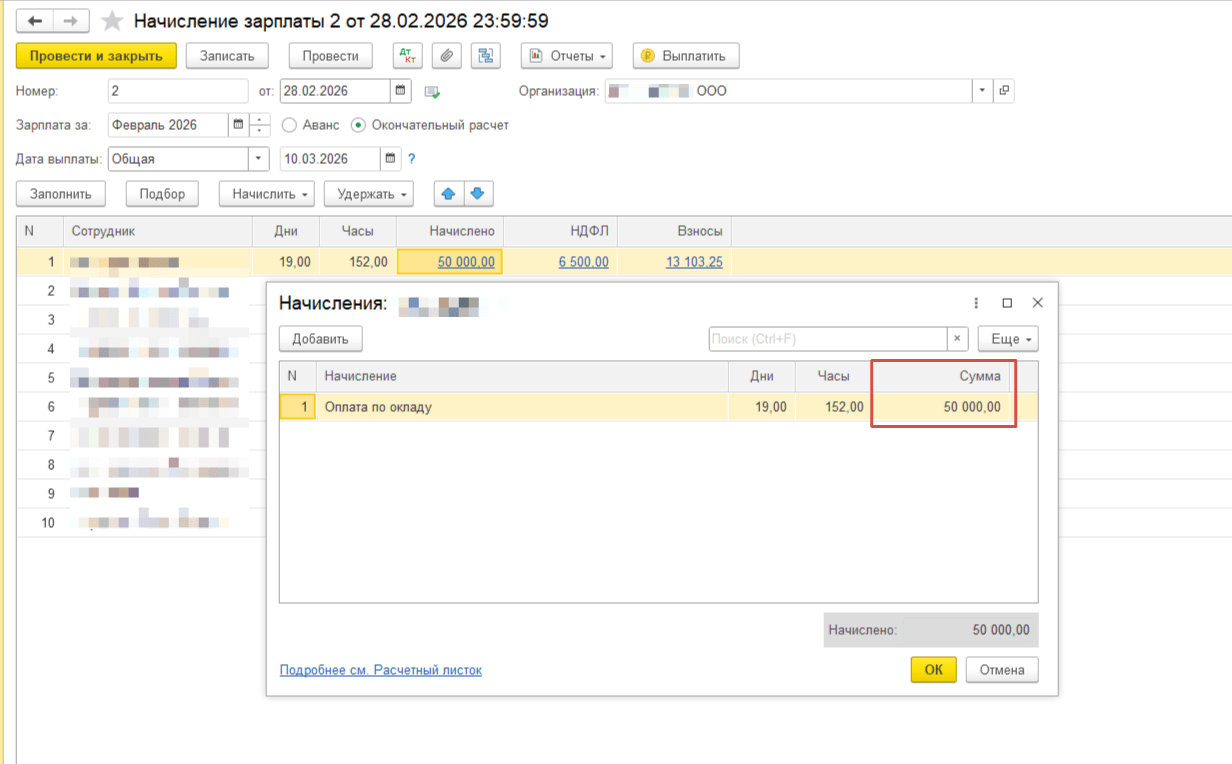This screenshot has width=1232, height=764.
Task: Click the blue question mark help icon
Action: pos(411,159)
